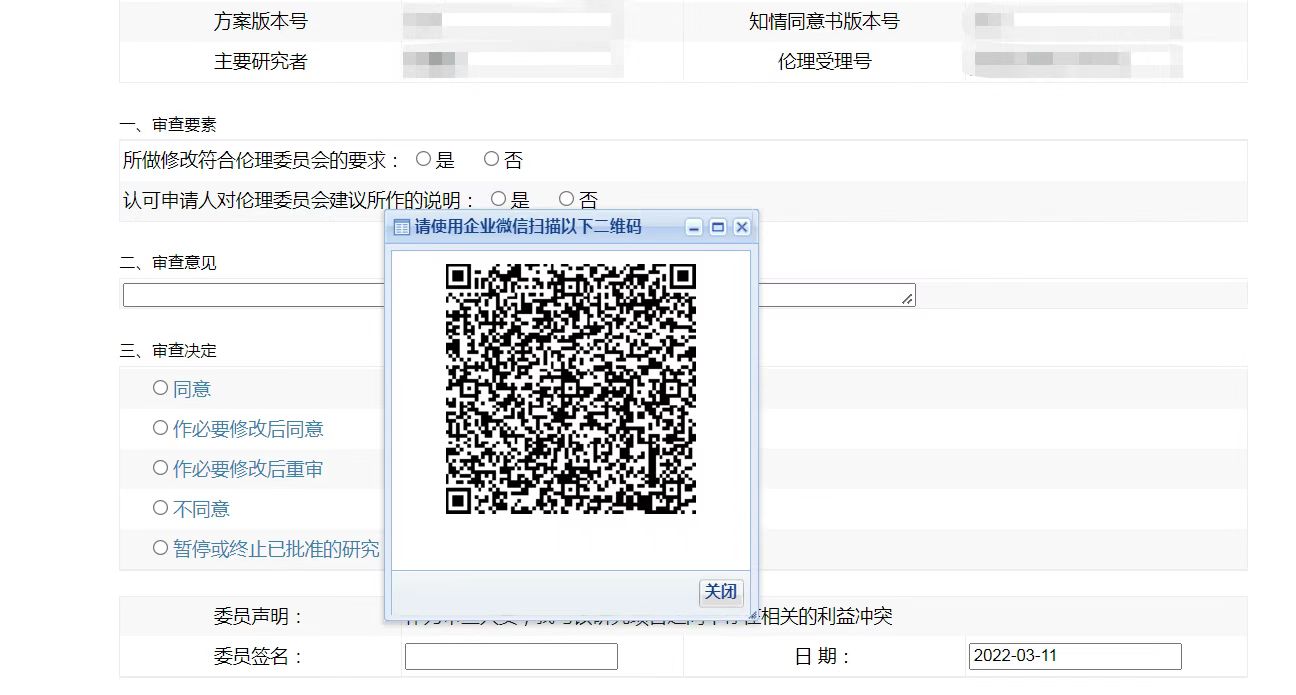
Task: Click the 三、审查决定 section heading
Action: tap(168, 351)
